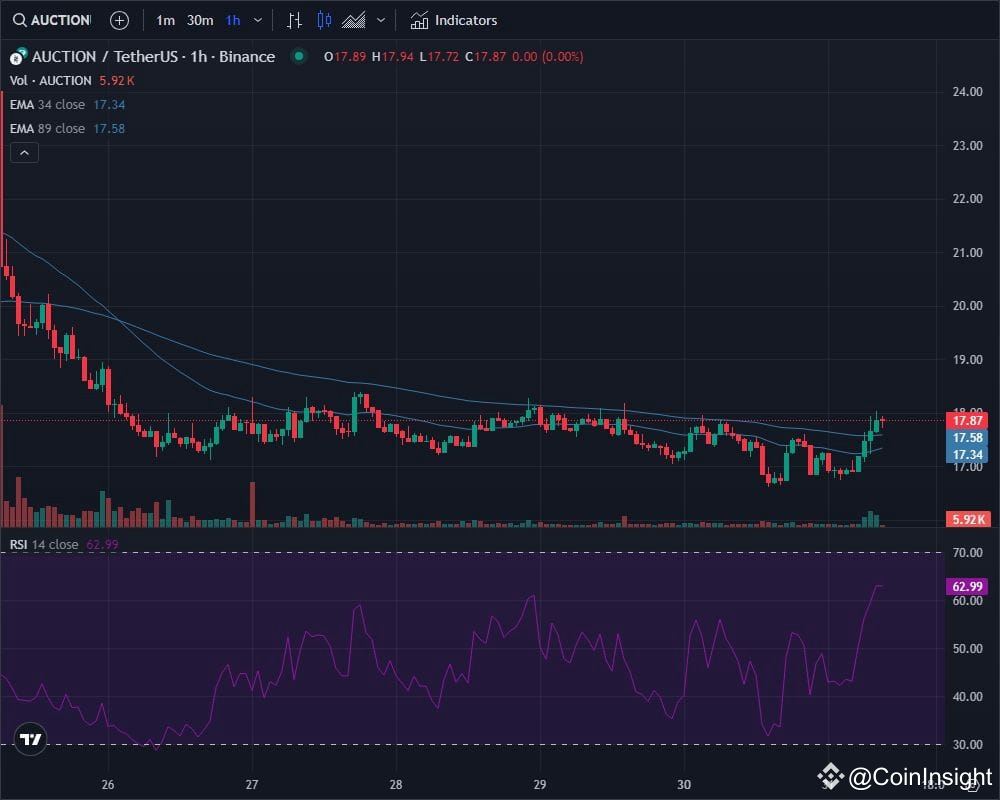Click the TradingView logo badge
Image resolution: width=1000 pixels, height=800 pixels.
pos(30,739)
